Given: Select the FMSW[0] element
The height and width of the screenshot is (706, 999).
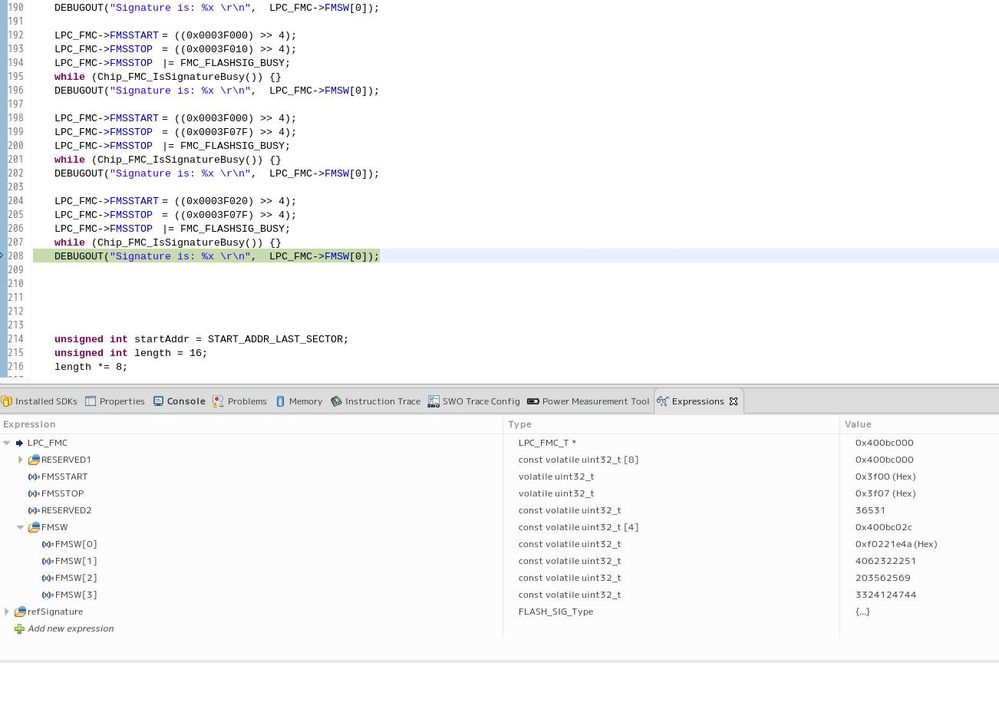Looking at the screenshot, I should (500, 544).
